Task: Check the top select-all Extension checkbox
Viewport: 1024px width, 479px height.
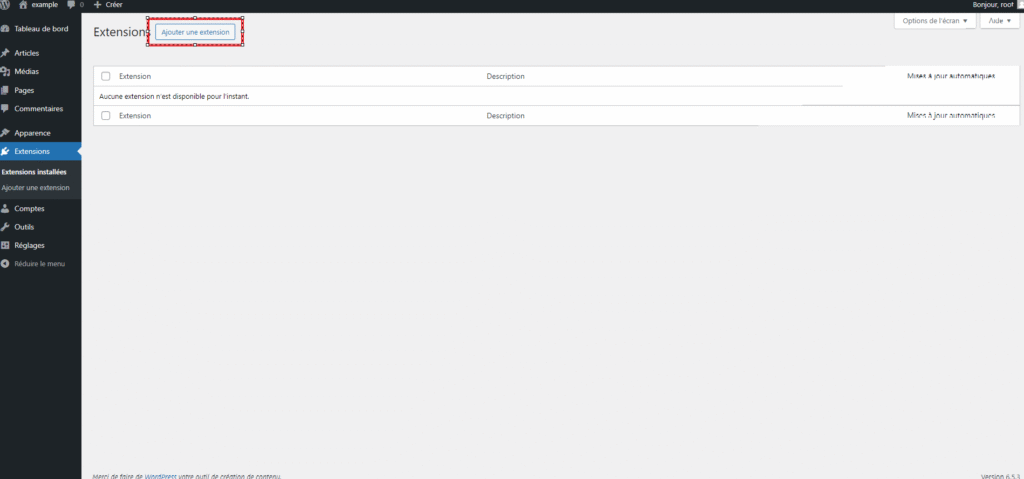Action: [x=106, y=76]
